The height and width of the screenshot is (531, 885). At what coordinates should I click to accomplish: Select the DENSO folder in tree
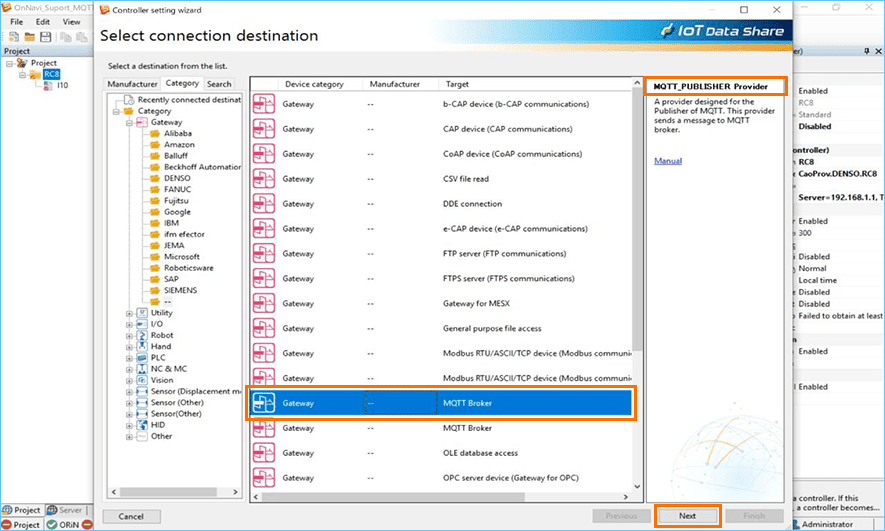[x=177, y=178]
